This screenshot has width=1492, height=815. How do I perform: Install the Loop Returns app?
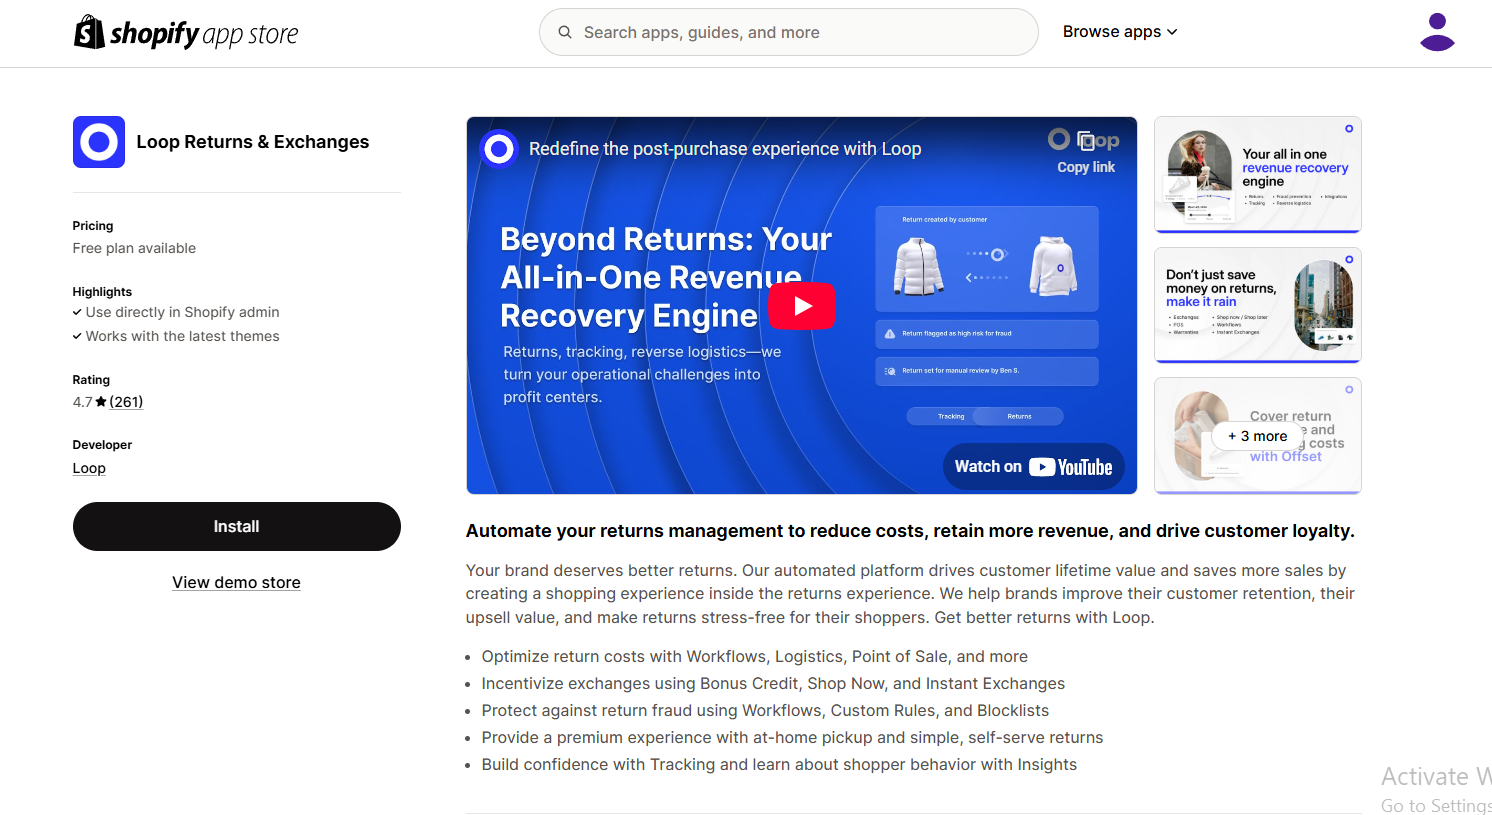pyautogui.click(x=237, y=527)
